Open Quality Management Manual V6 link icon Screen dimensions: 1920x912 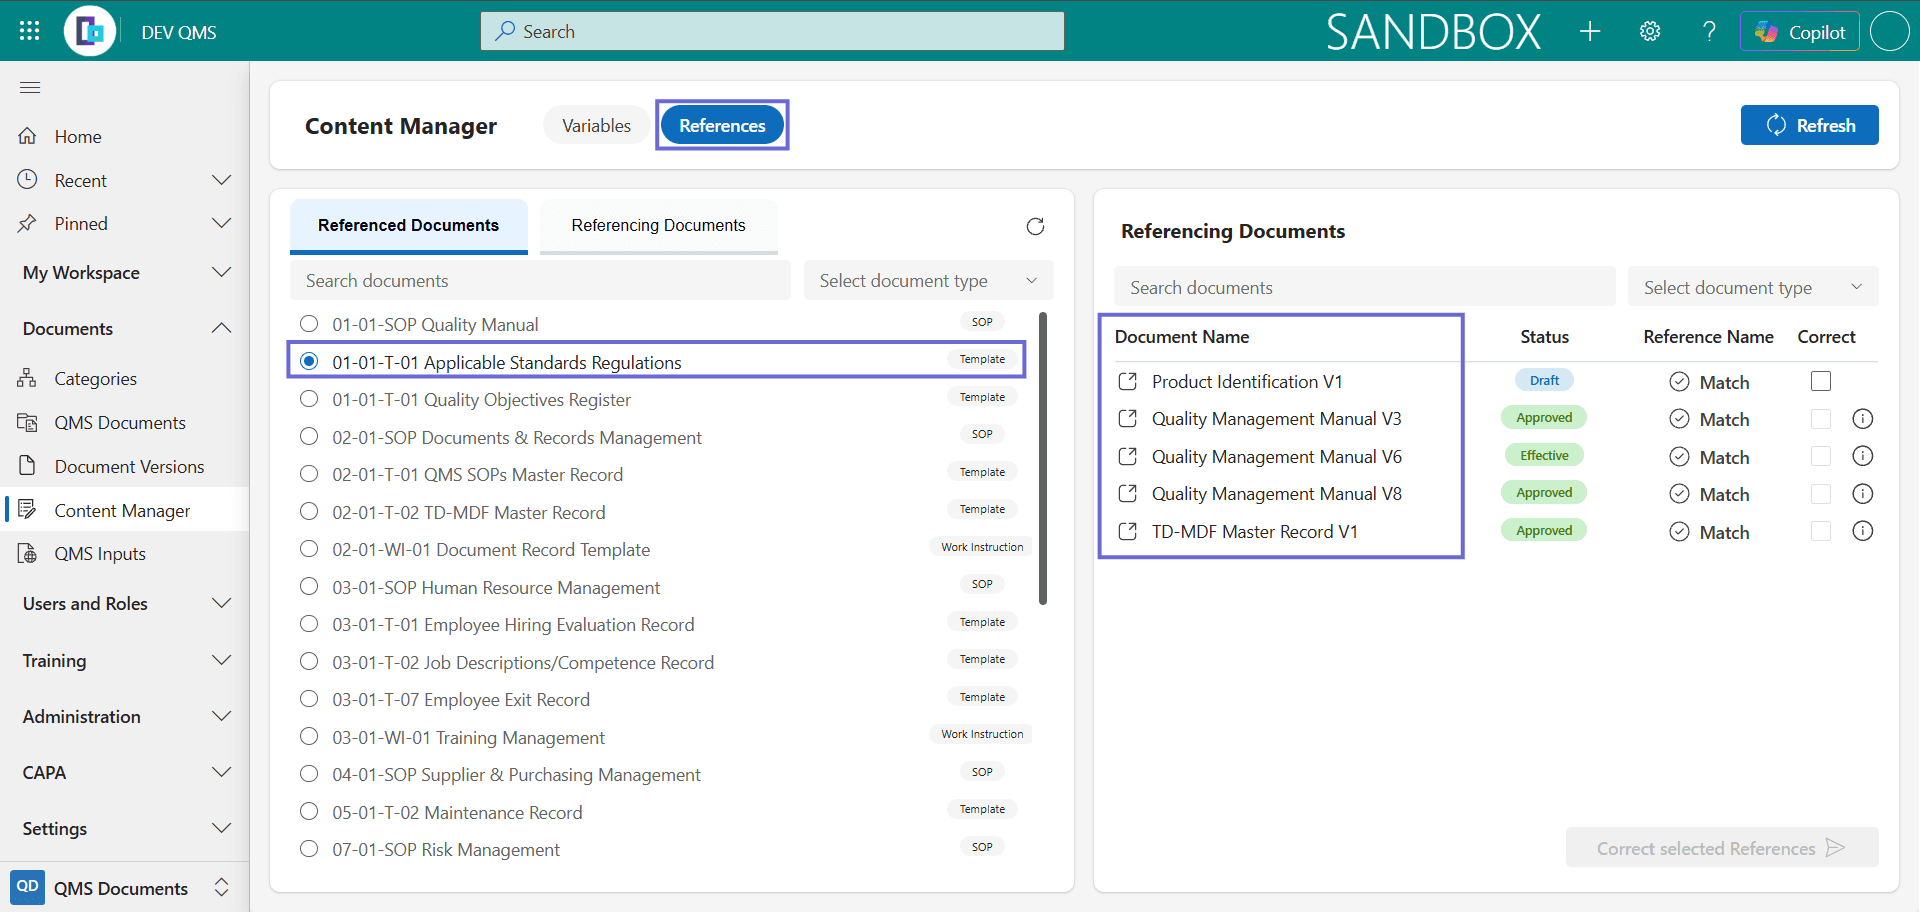1128,456
